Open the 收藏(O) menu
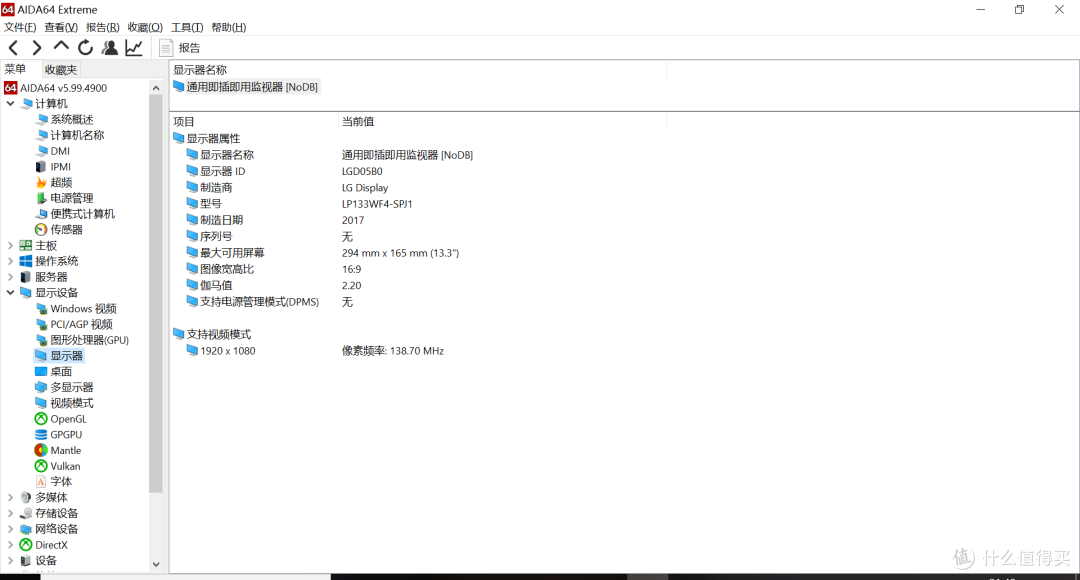This screenshot has width=1080, height=580. (145, 28)
